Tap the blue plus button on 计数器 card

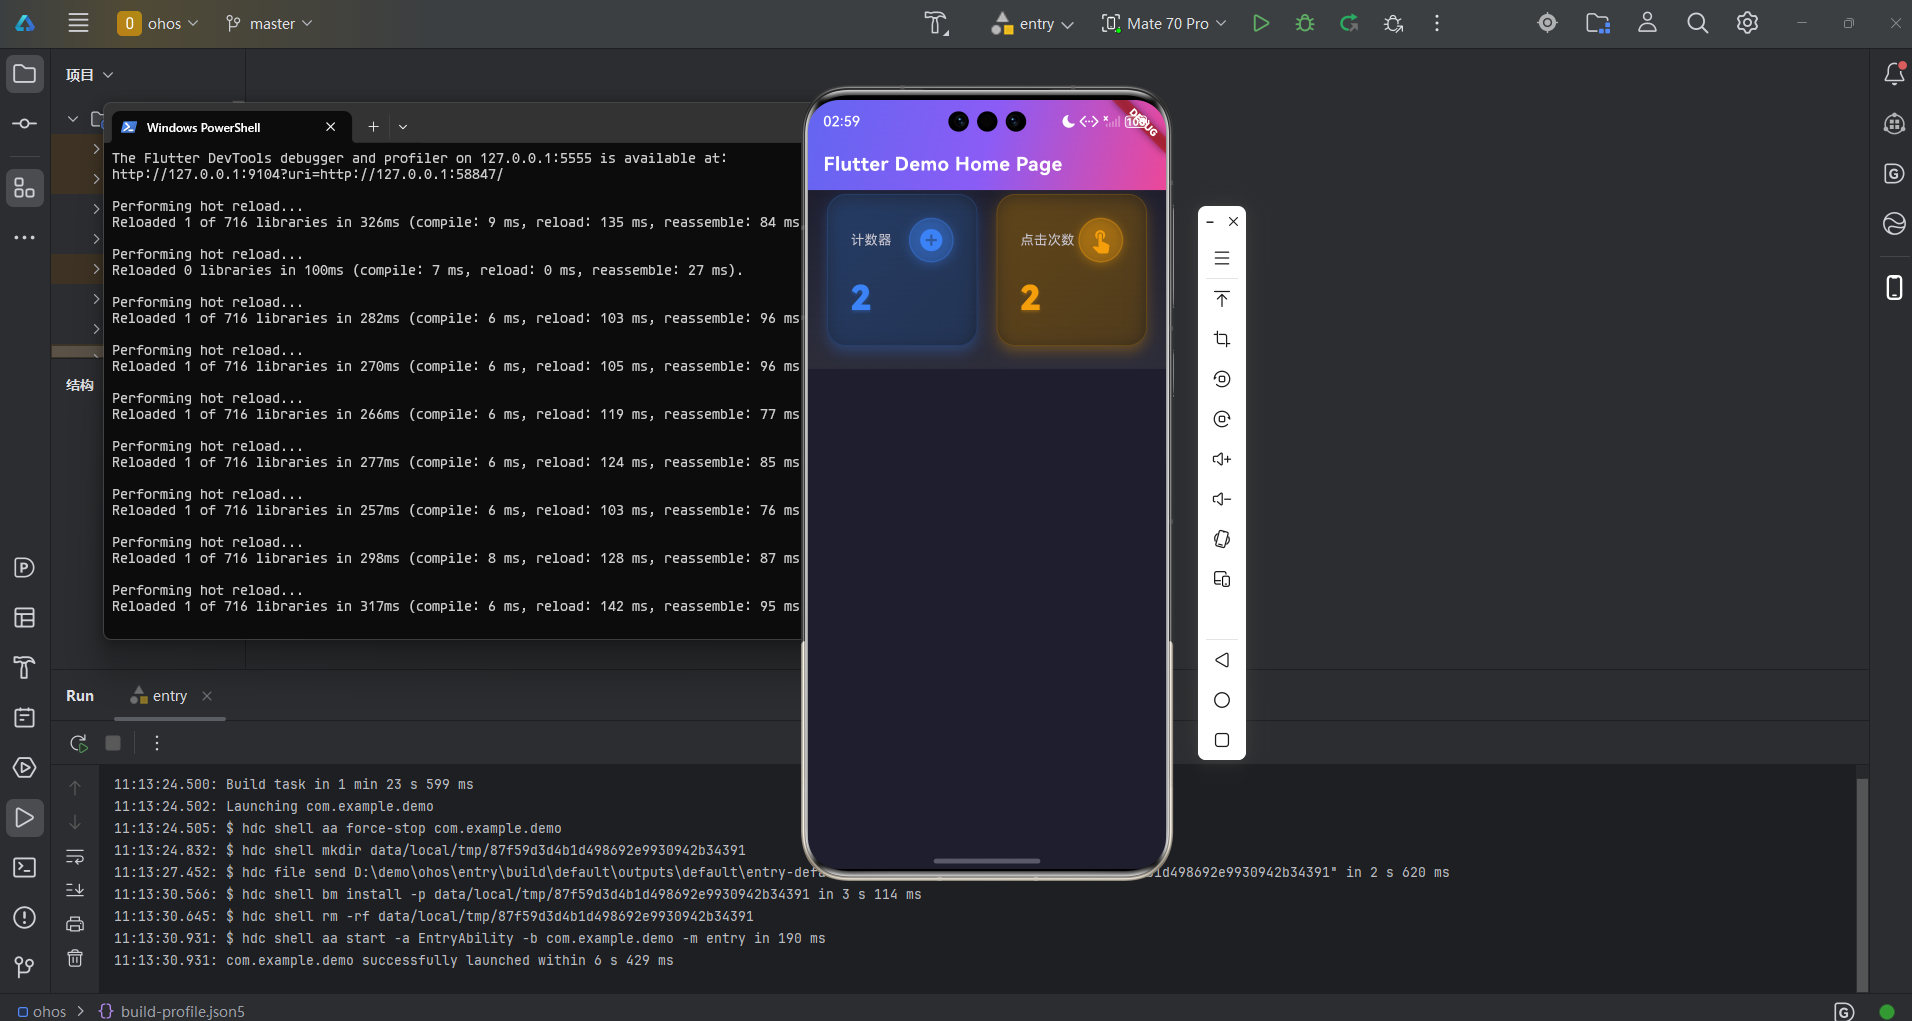[931, 240]
